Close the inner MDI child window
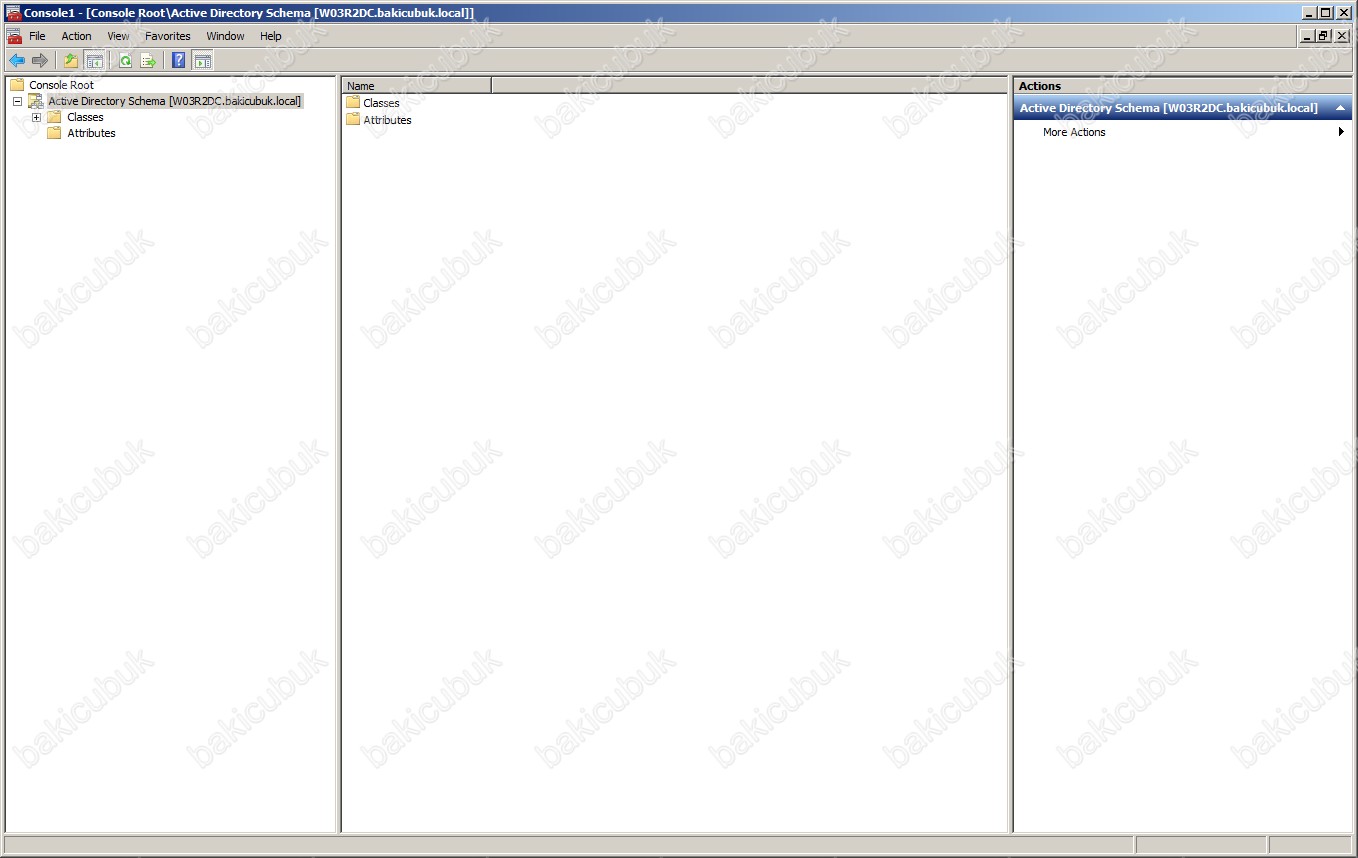Screen dimensions: 1358x858 [1342, 36]
